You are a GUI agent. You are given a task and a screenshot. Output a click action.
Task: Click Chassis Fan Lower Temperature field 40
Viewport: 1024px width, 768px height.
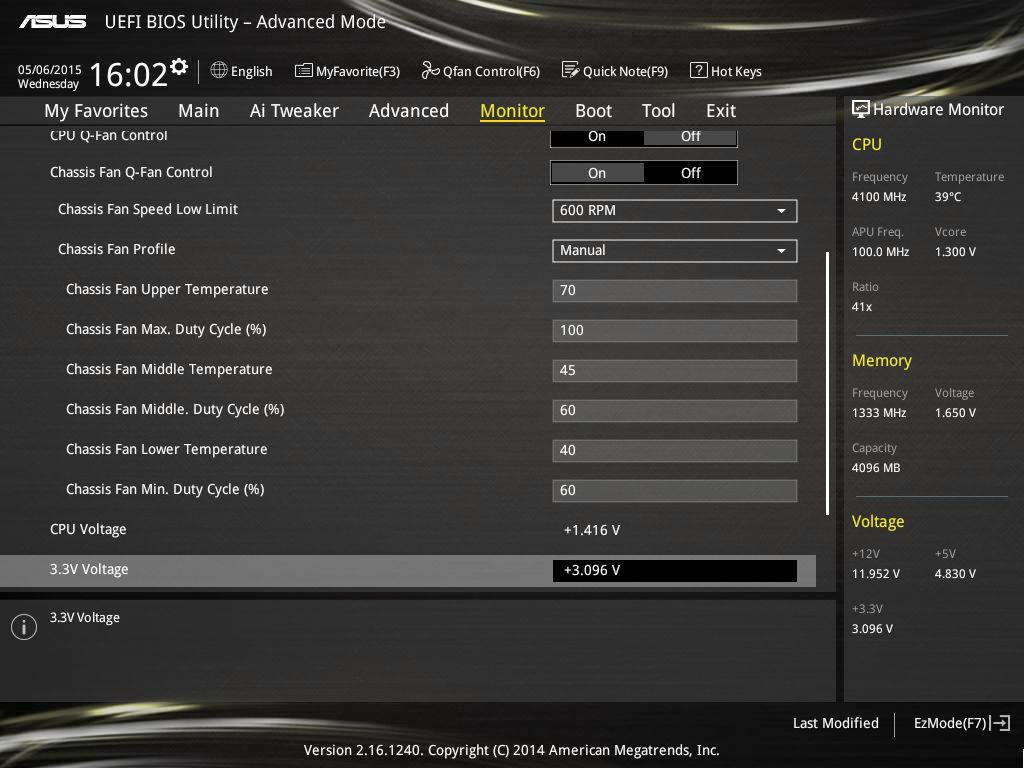675,451
